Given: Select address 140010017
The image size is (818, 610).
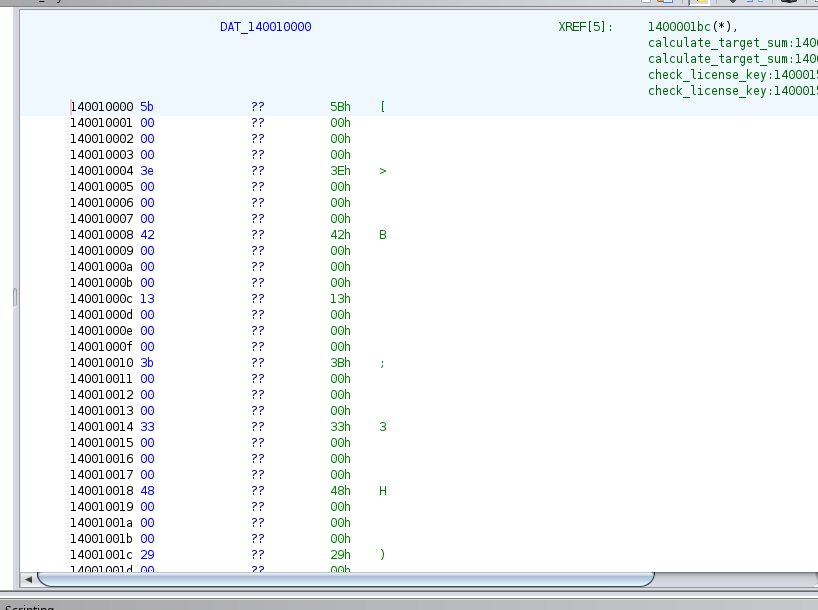Looking at the screenshot, I should point(102,475).
